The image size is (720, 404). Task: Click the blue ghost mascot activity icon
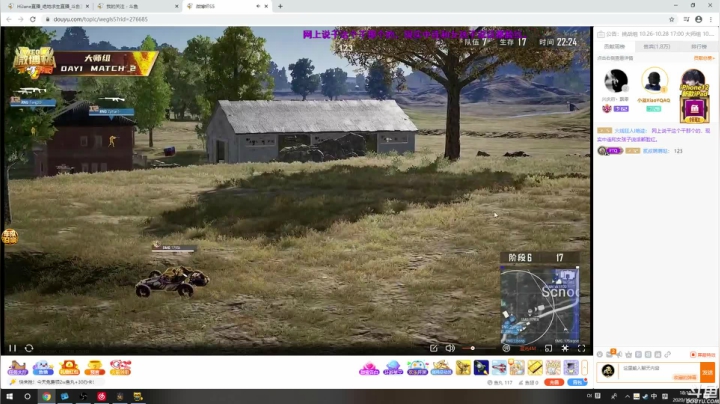click(43, 368)
